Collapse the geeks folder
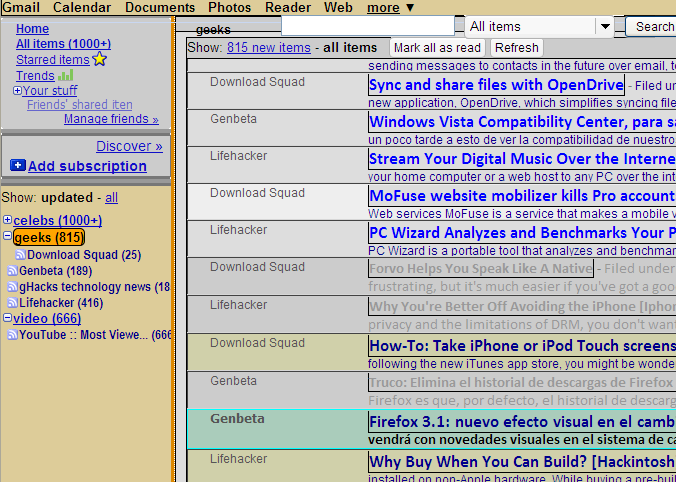 click(7, 236)
